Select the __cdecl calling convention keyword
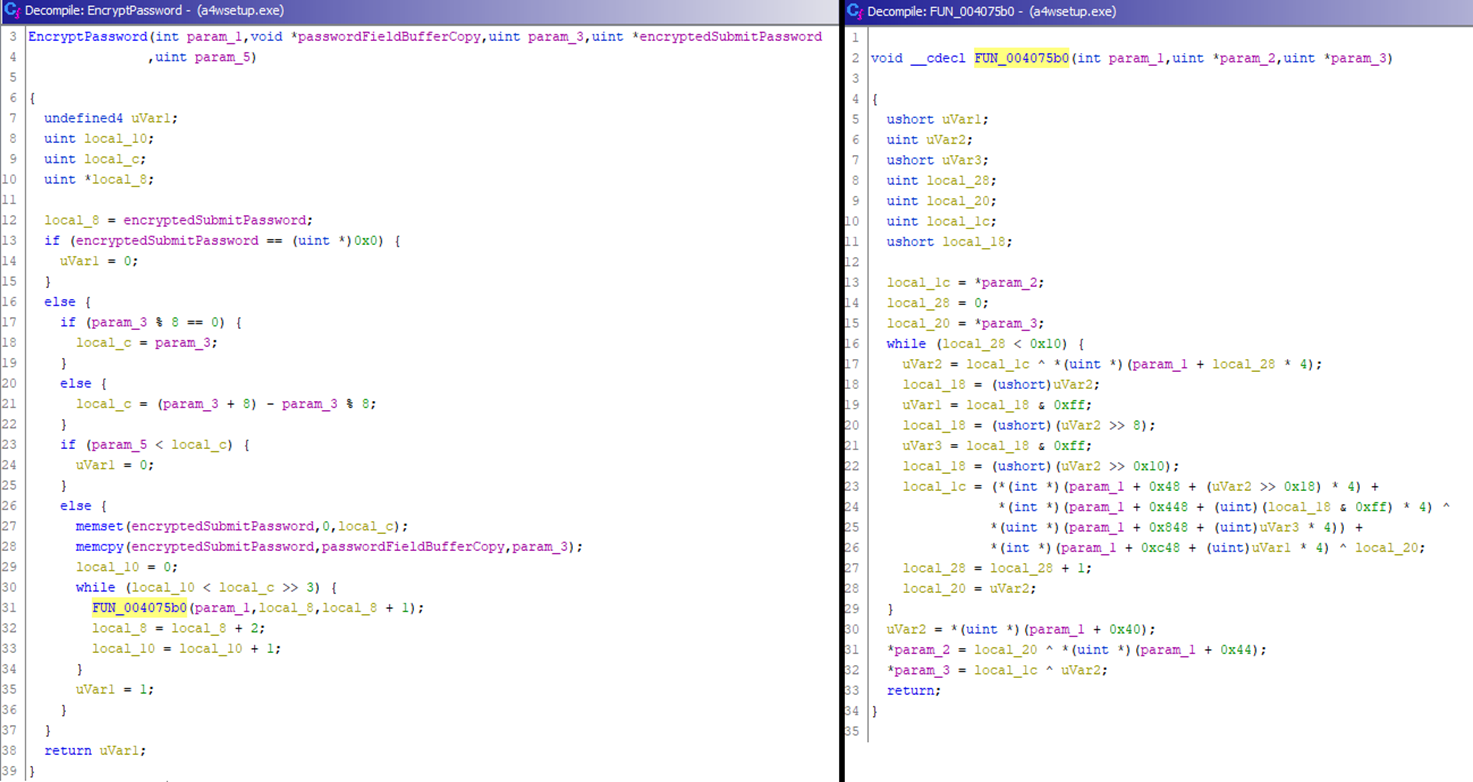Image resolution: width=1473 pixels, height=782 pixels. click(x=939, y=58)
